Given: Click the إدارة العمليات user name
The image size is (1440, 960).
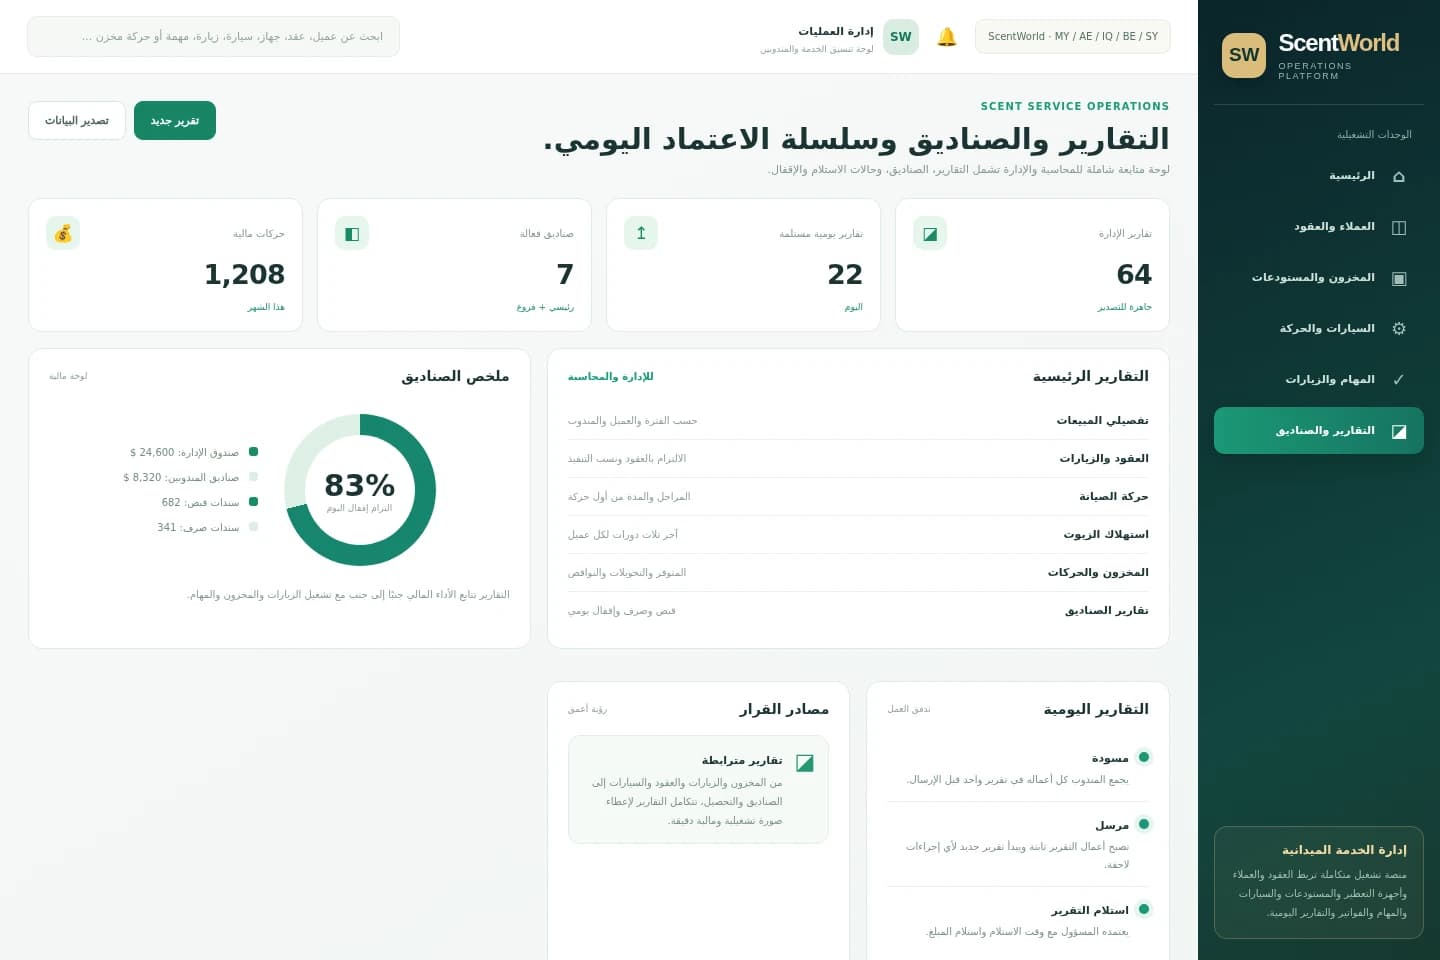Looking at the screenshot, I should click(836, 31).
